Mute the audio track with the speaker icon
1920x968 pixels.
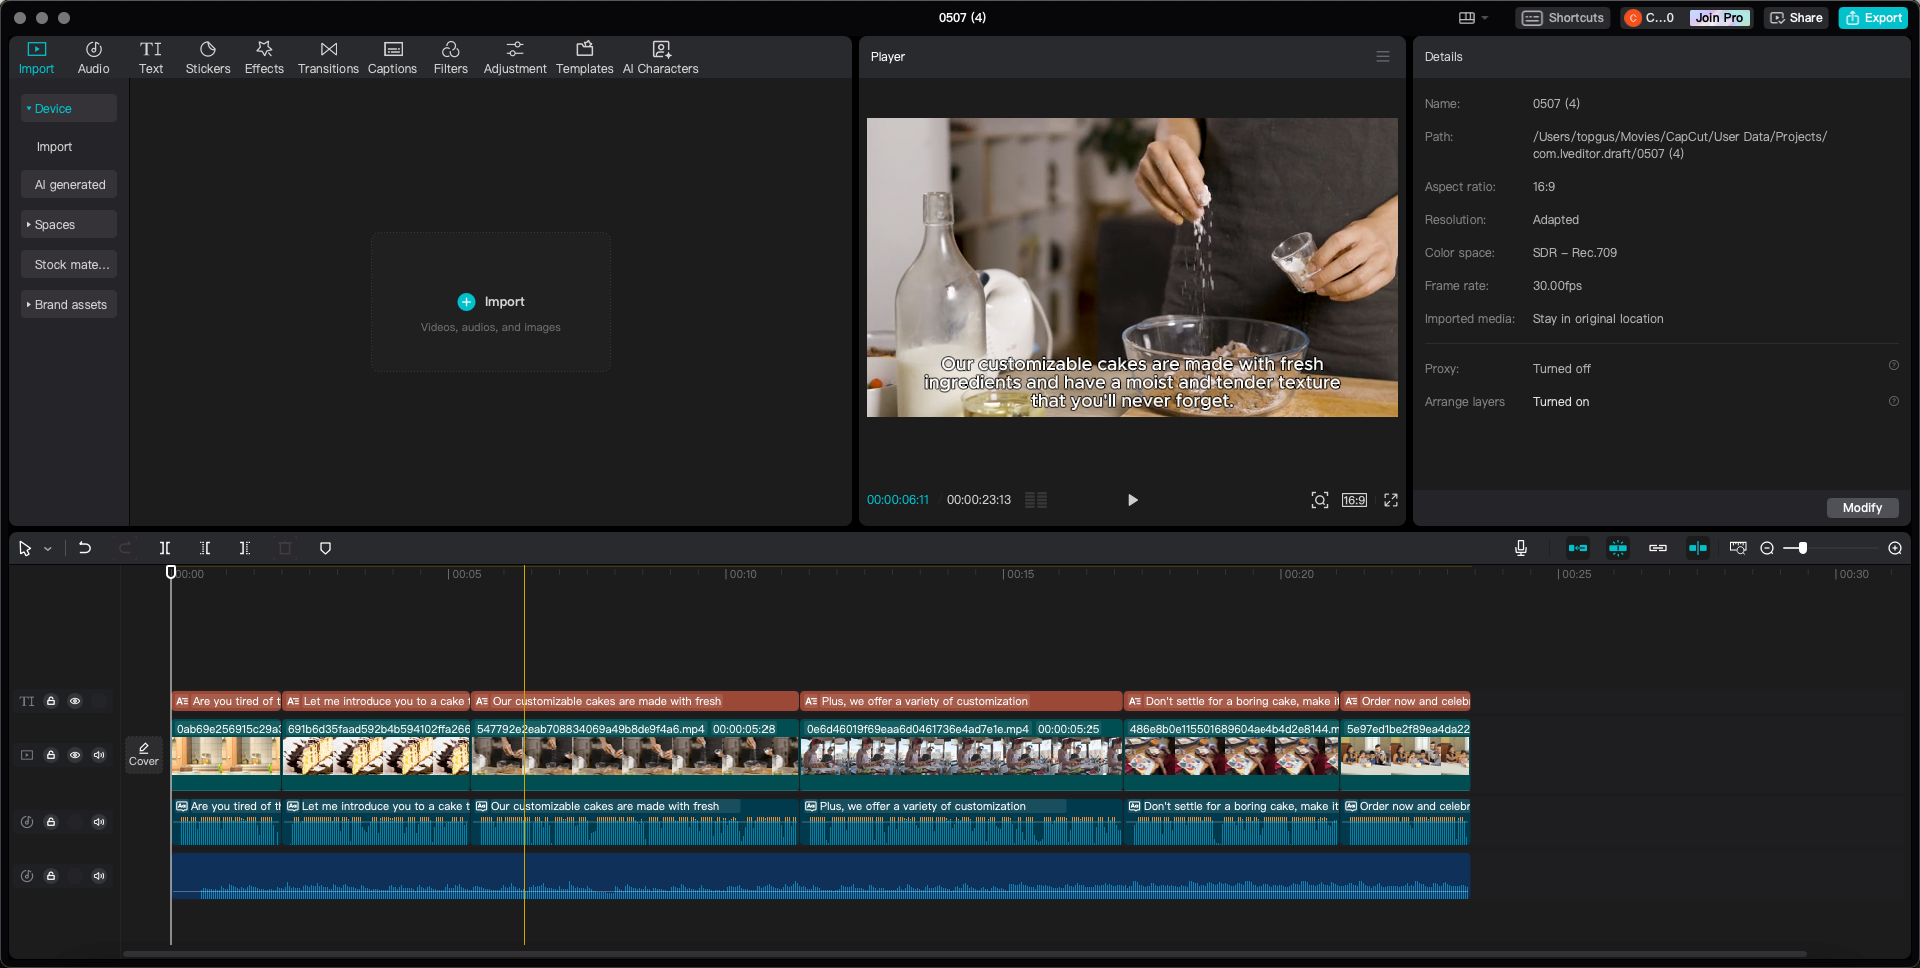tap(99, 822)
